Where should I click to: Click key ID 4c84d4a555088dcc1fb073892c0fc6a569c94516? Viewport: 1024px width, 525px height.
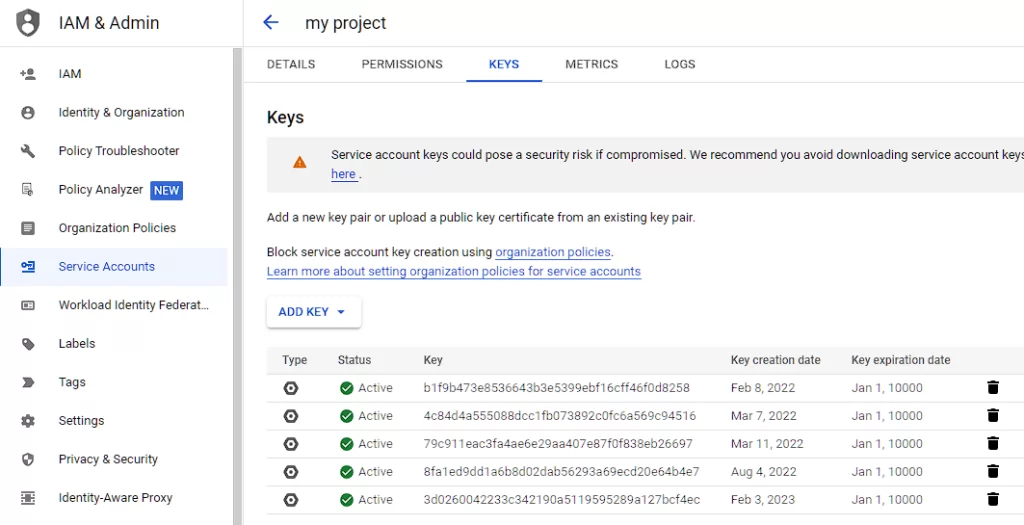560,416
